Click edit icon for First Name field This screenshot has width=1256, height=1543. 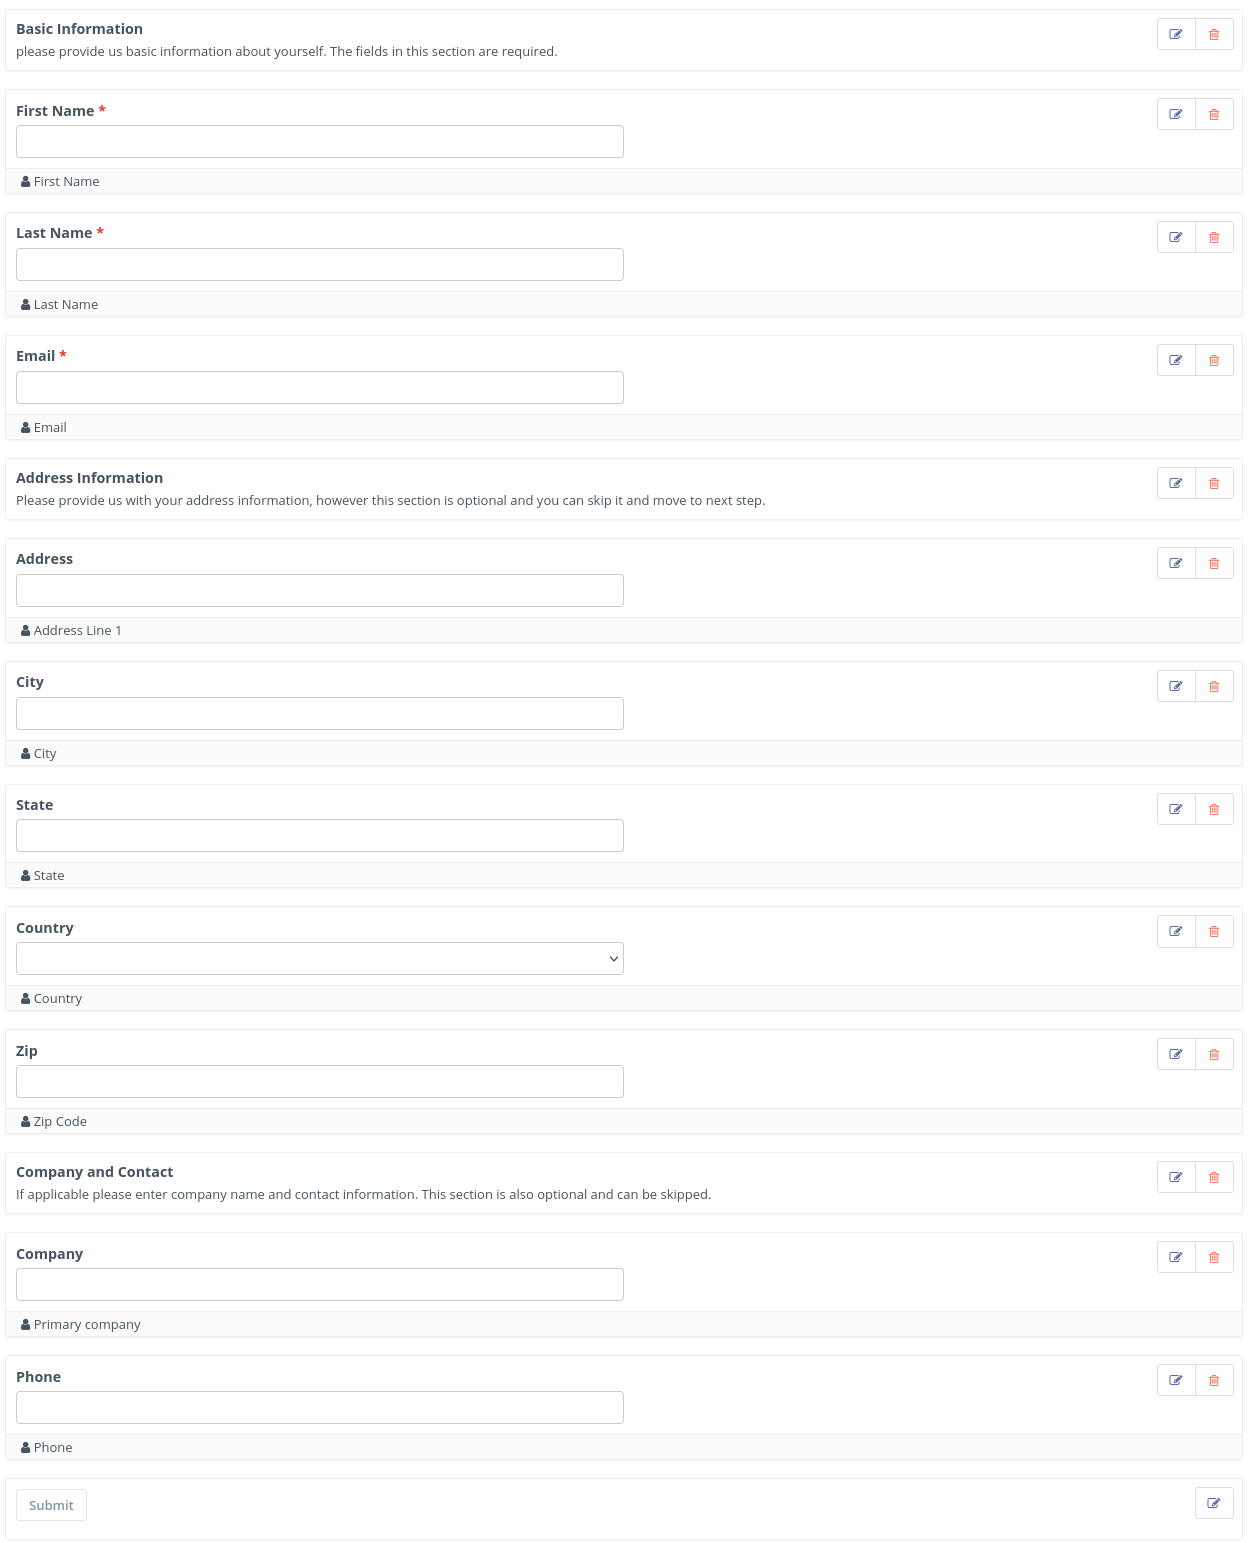[1176, 115]
